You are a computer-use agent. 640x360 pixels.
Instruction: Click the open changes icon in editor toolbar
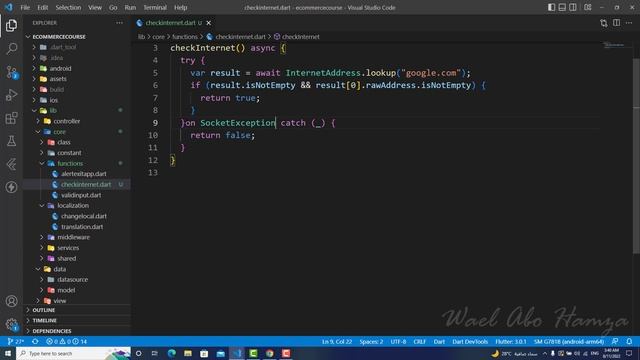tap(604, 23)
